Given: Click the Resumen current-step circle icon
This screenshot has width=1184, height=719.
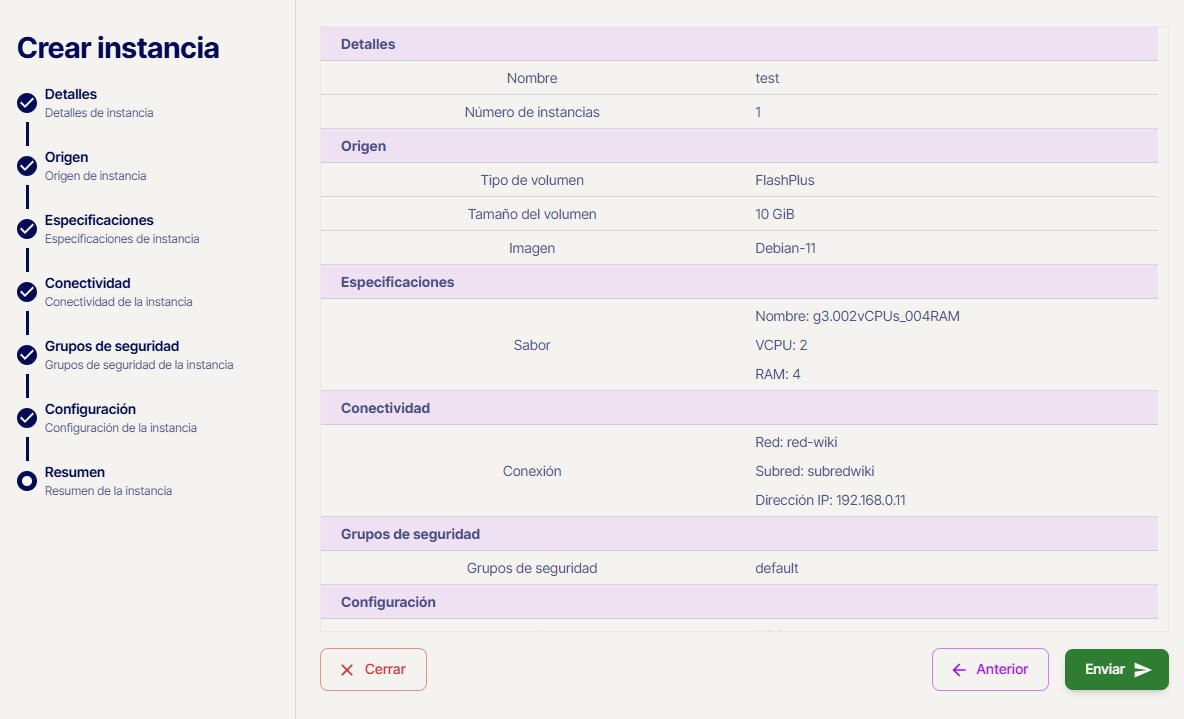Looking at the screenshot, I should point(27,481).
